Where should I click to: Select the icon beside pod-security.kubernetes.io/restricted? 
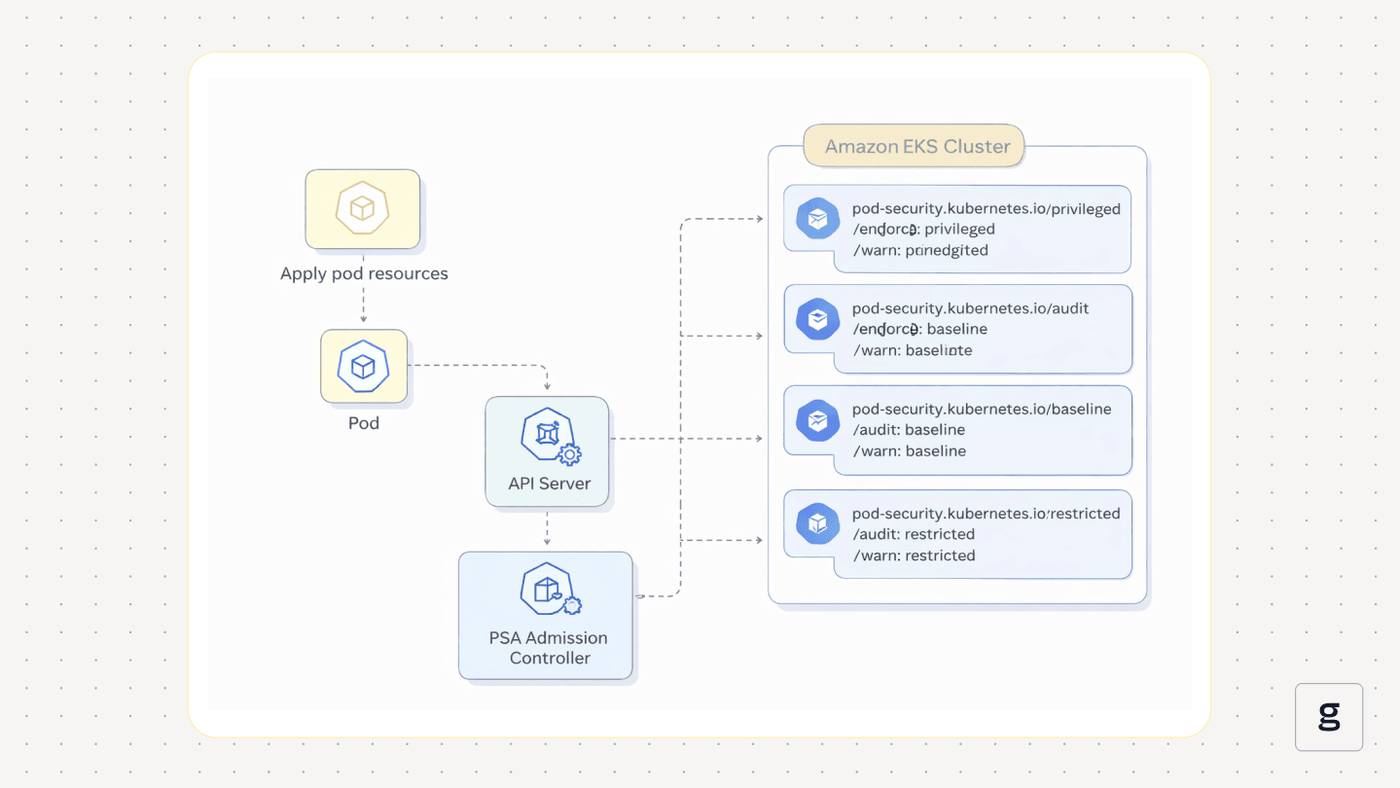click(818, 524)
